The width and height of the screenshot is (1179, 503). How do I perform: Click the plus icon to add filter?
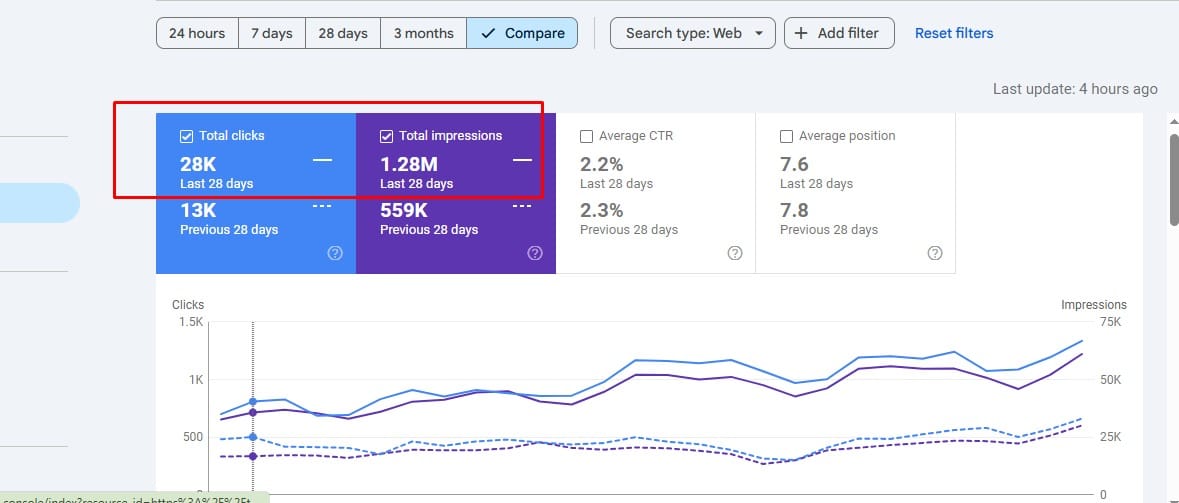click(x=801, y=33)
